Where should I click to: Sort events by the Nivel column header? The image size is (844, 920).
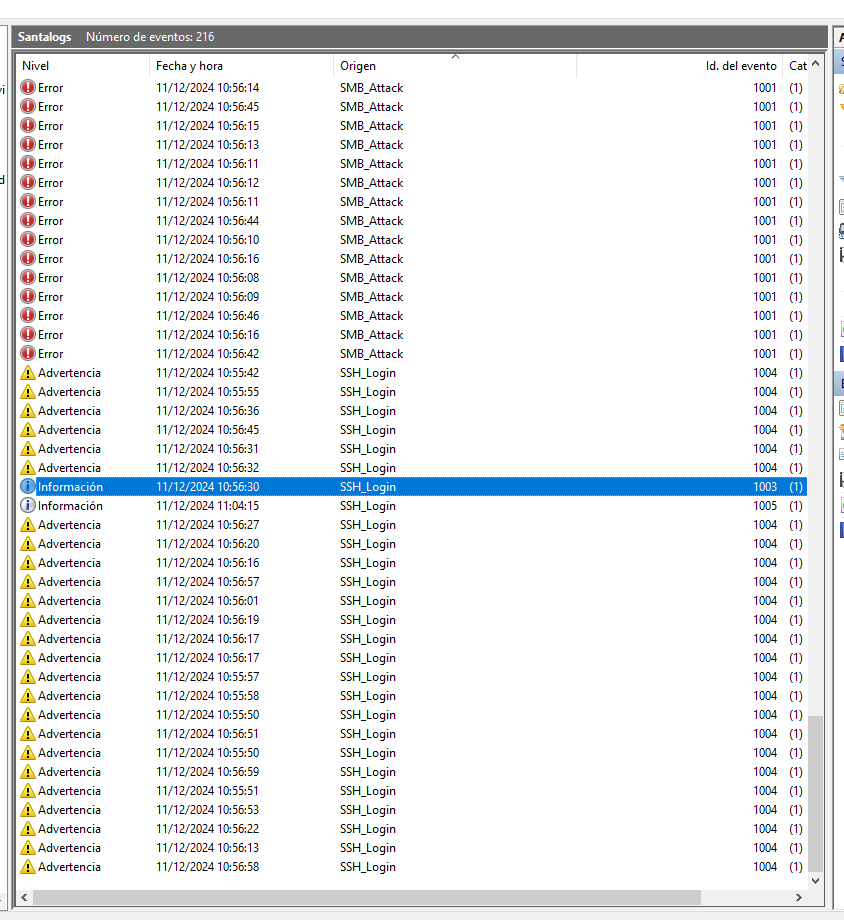[83, 66]
